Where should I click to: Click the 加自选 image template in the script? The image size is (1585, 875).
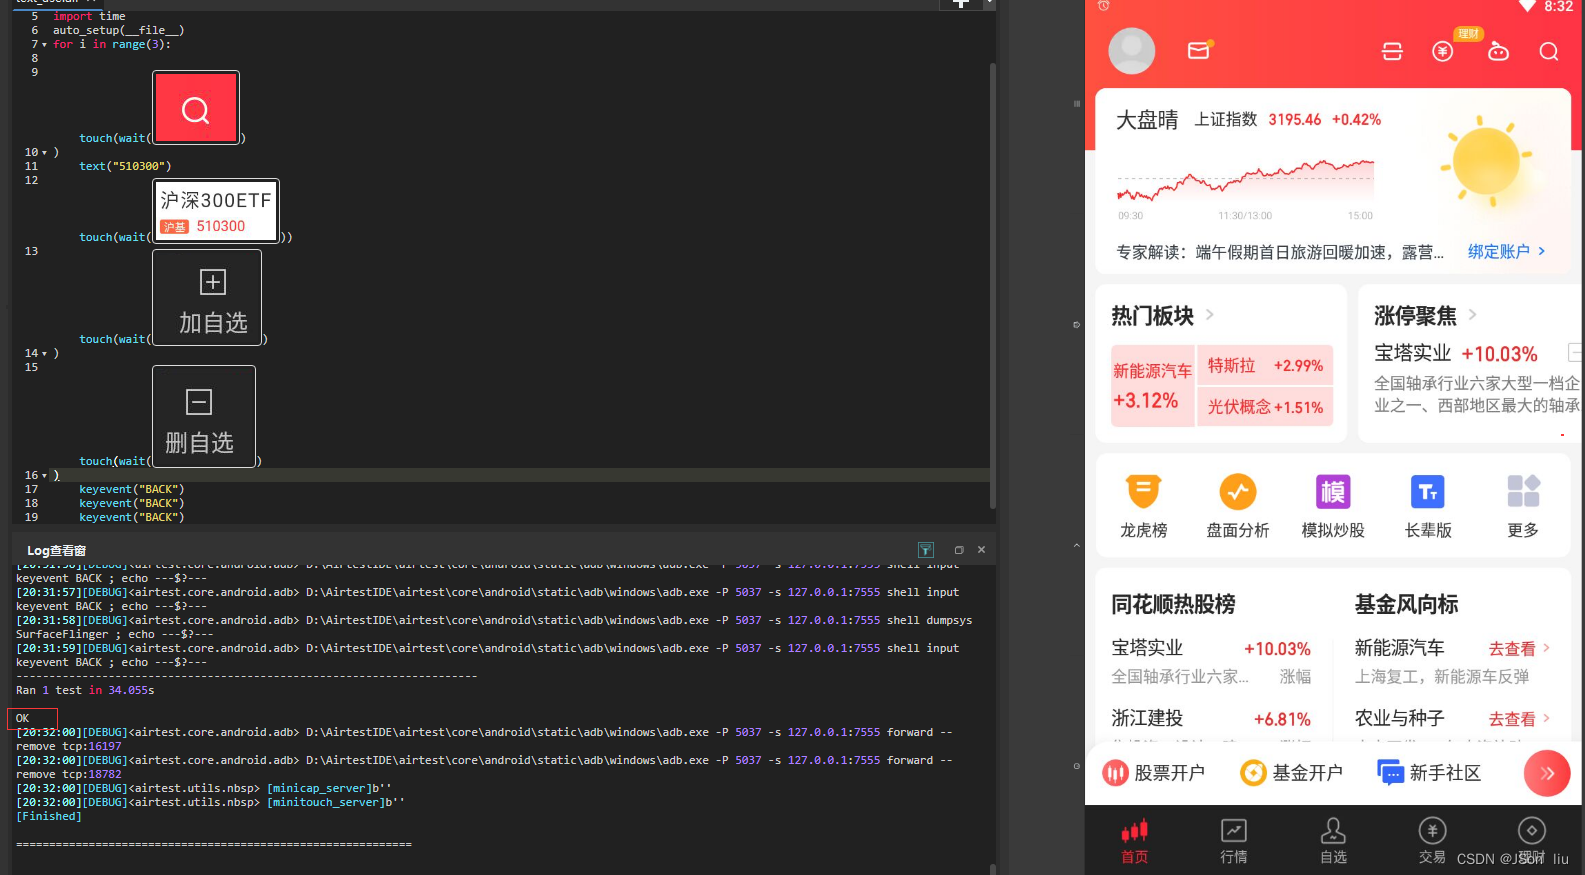207,298
